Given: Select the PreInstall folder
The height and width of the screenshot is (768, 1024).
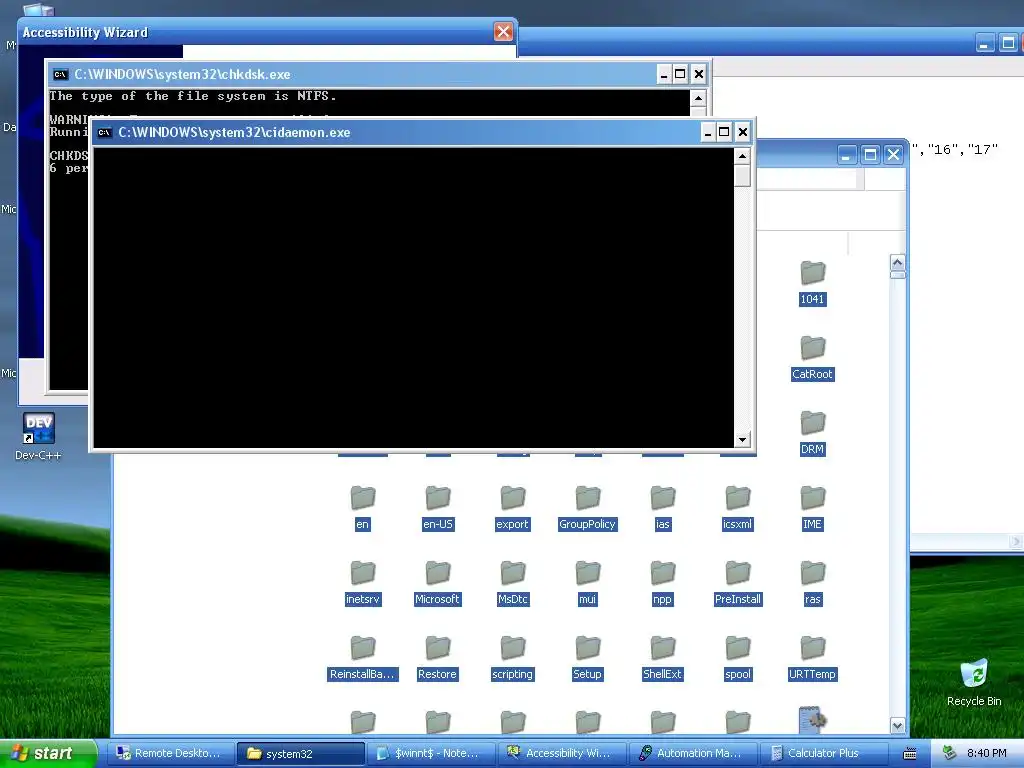Looking at the screenshot, I should coord(737,584).
